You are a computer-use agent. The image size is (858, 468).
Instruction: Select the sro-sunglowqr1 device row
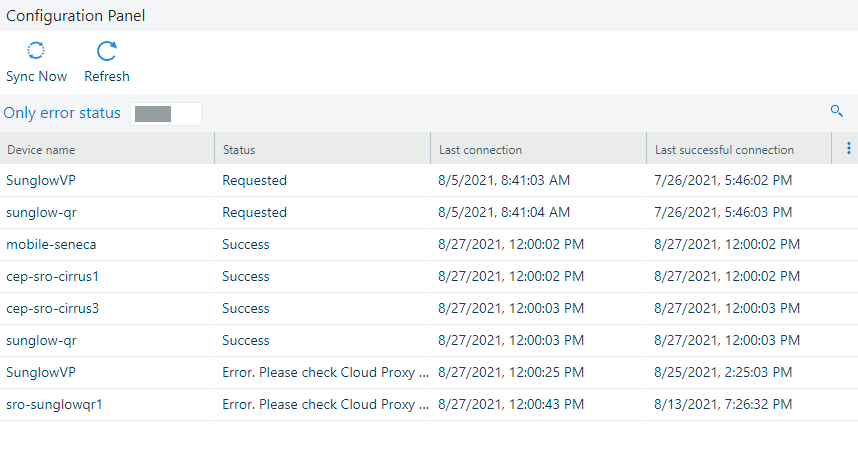point(54,404)
